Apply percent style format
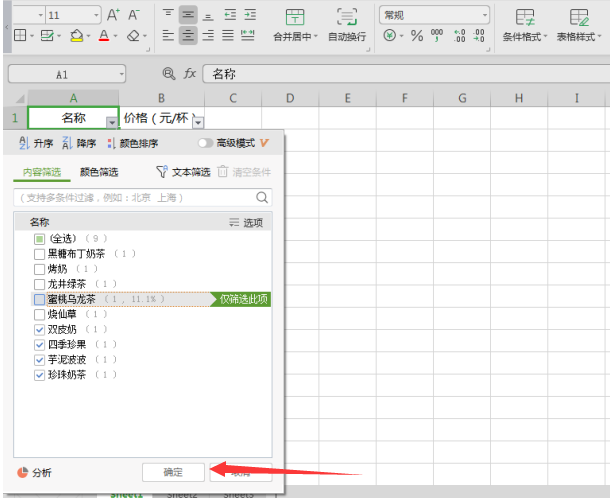This screenshot has height=498, width=610. 417,36
